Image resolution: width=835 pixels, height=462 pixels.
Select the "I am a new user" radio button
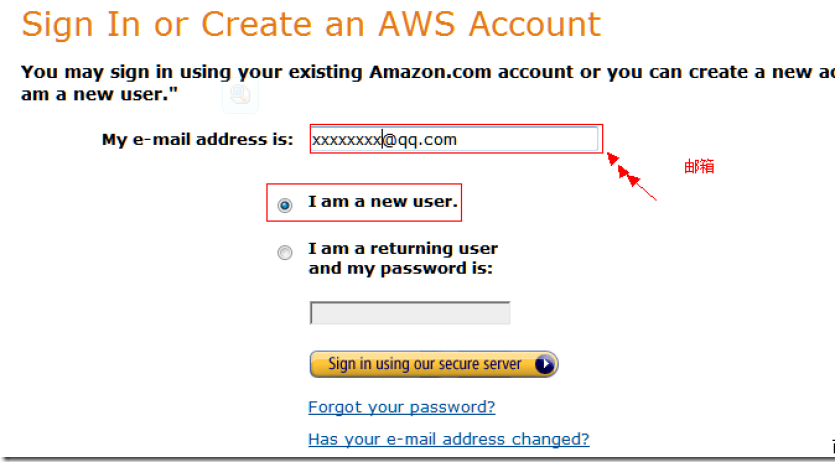[285, 204]
